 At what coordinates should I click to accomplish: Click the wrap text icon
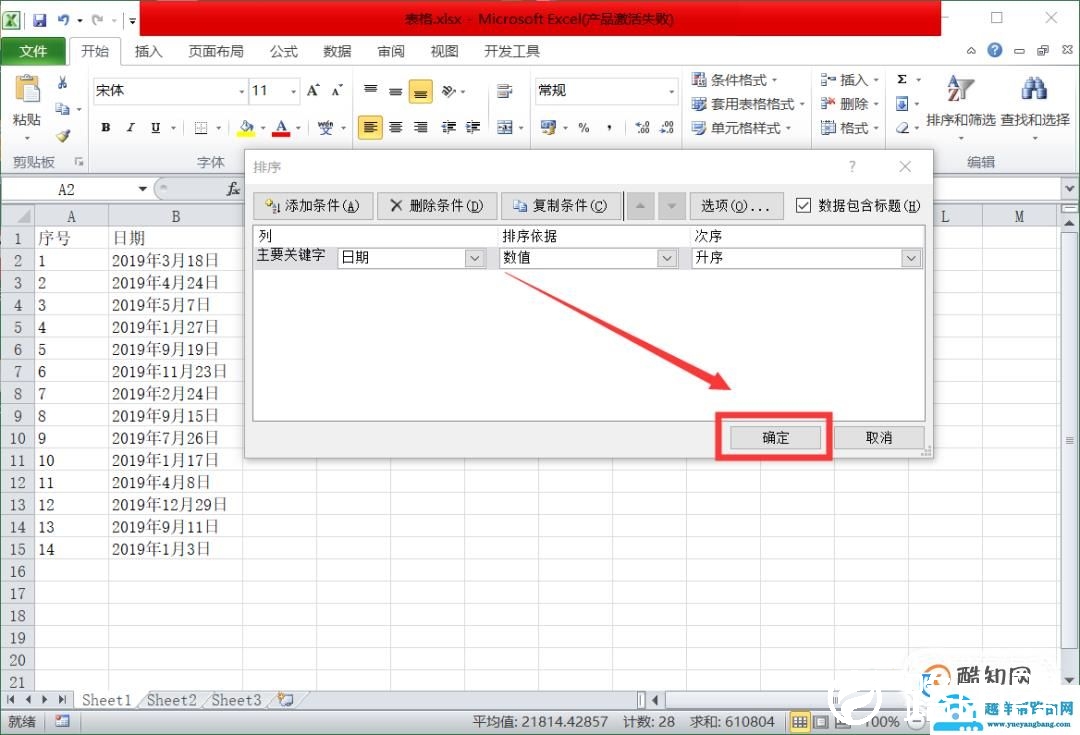click(504, 91)
